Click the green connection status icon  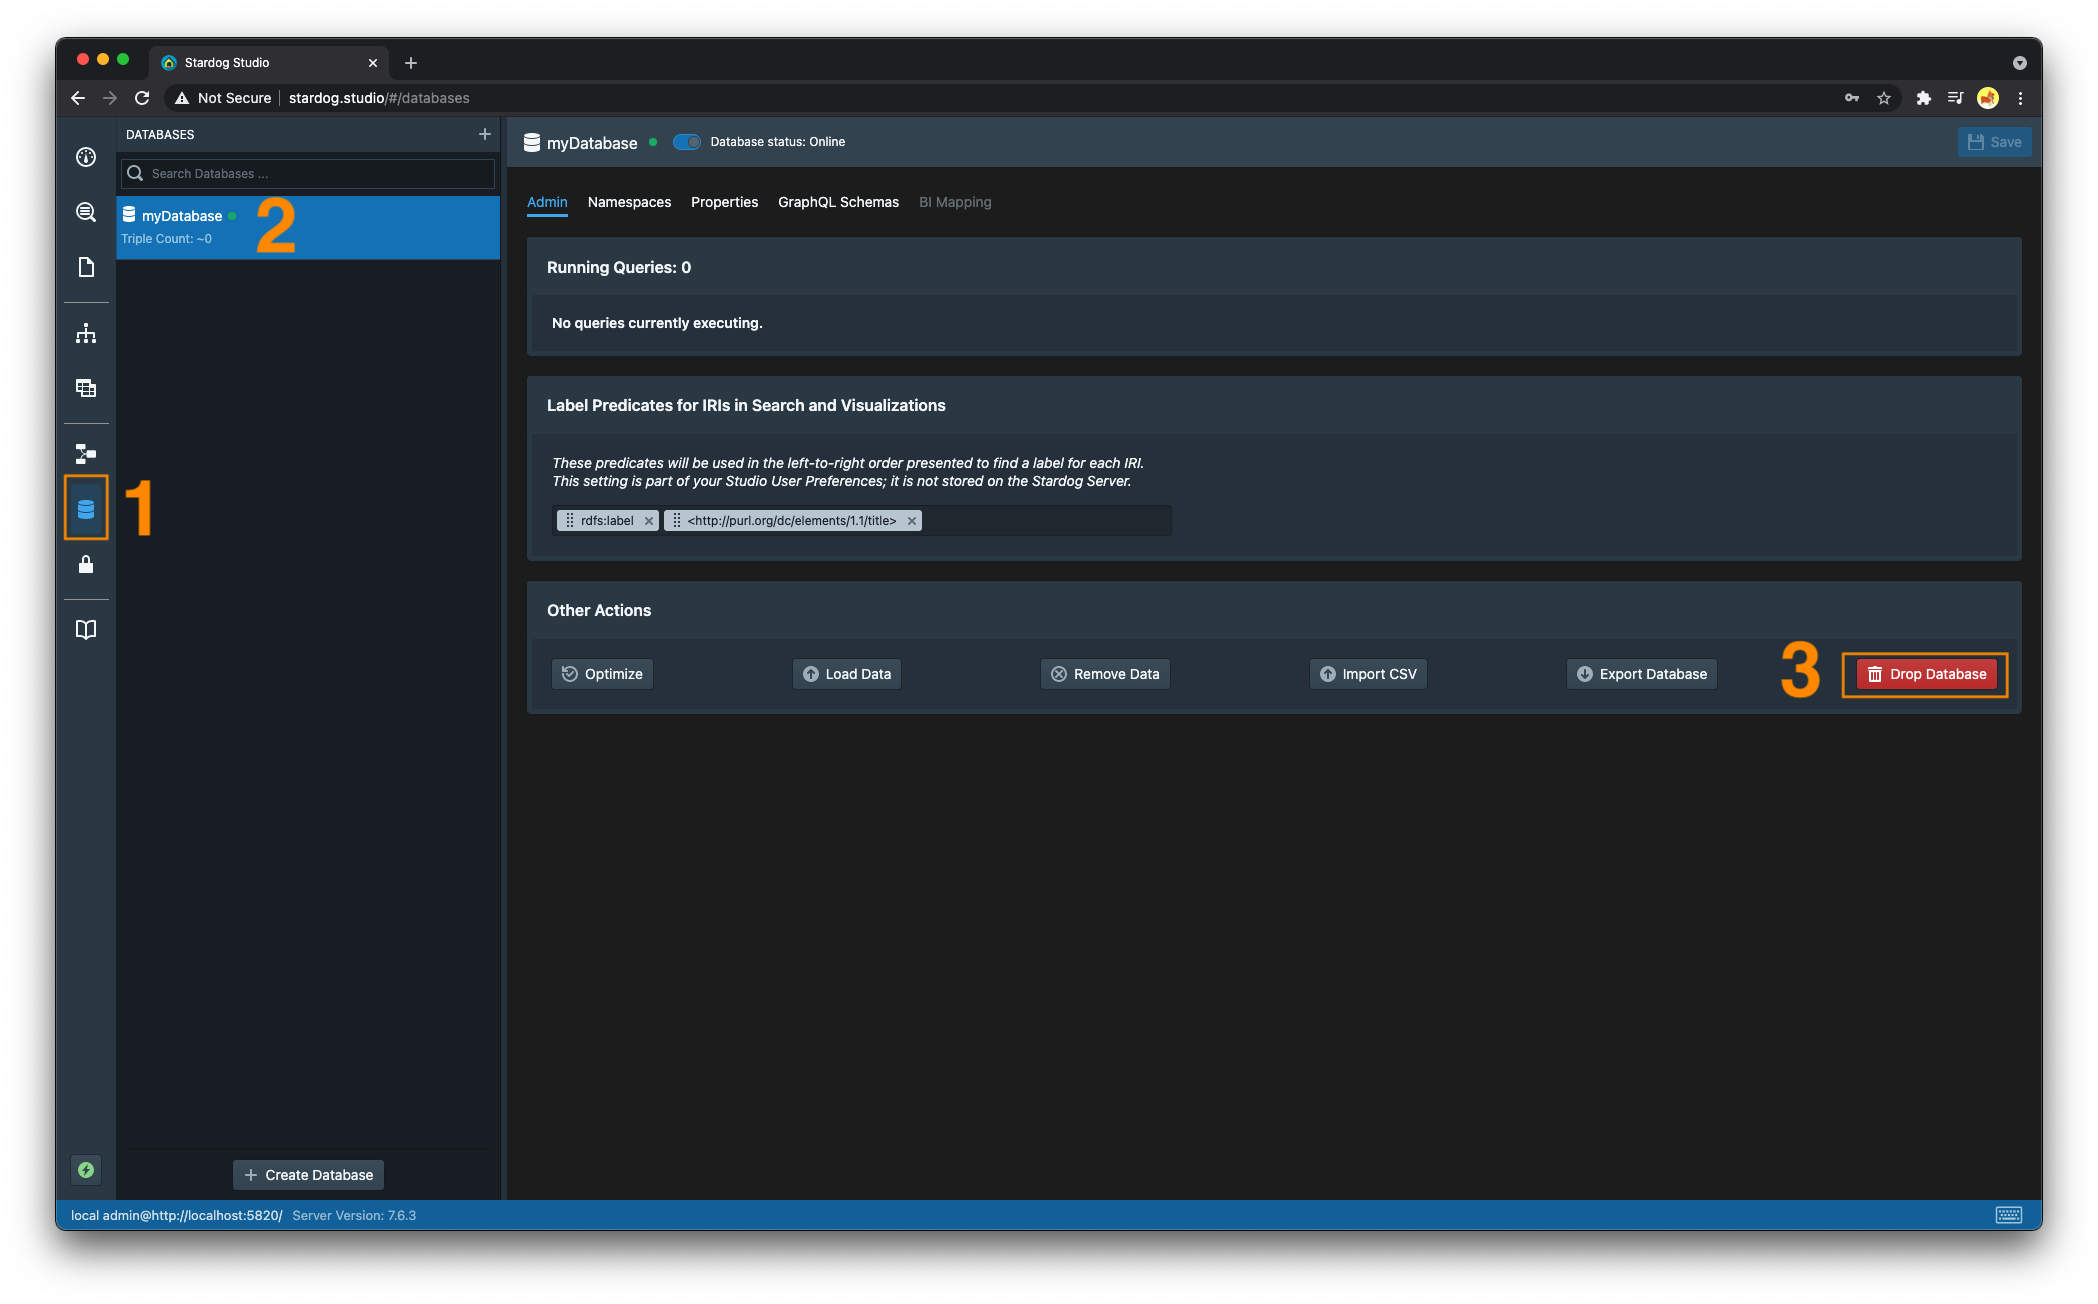pyautogui.click(x=86, y=1170)
